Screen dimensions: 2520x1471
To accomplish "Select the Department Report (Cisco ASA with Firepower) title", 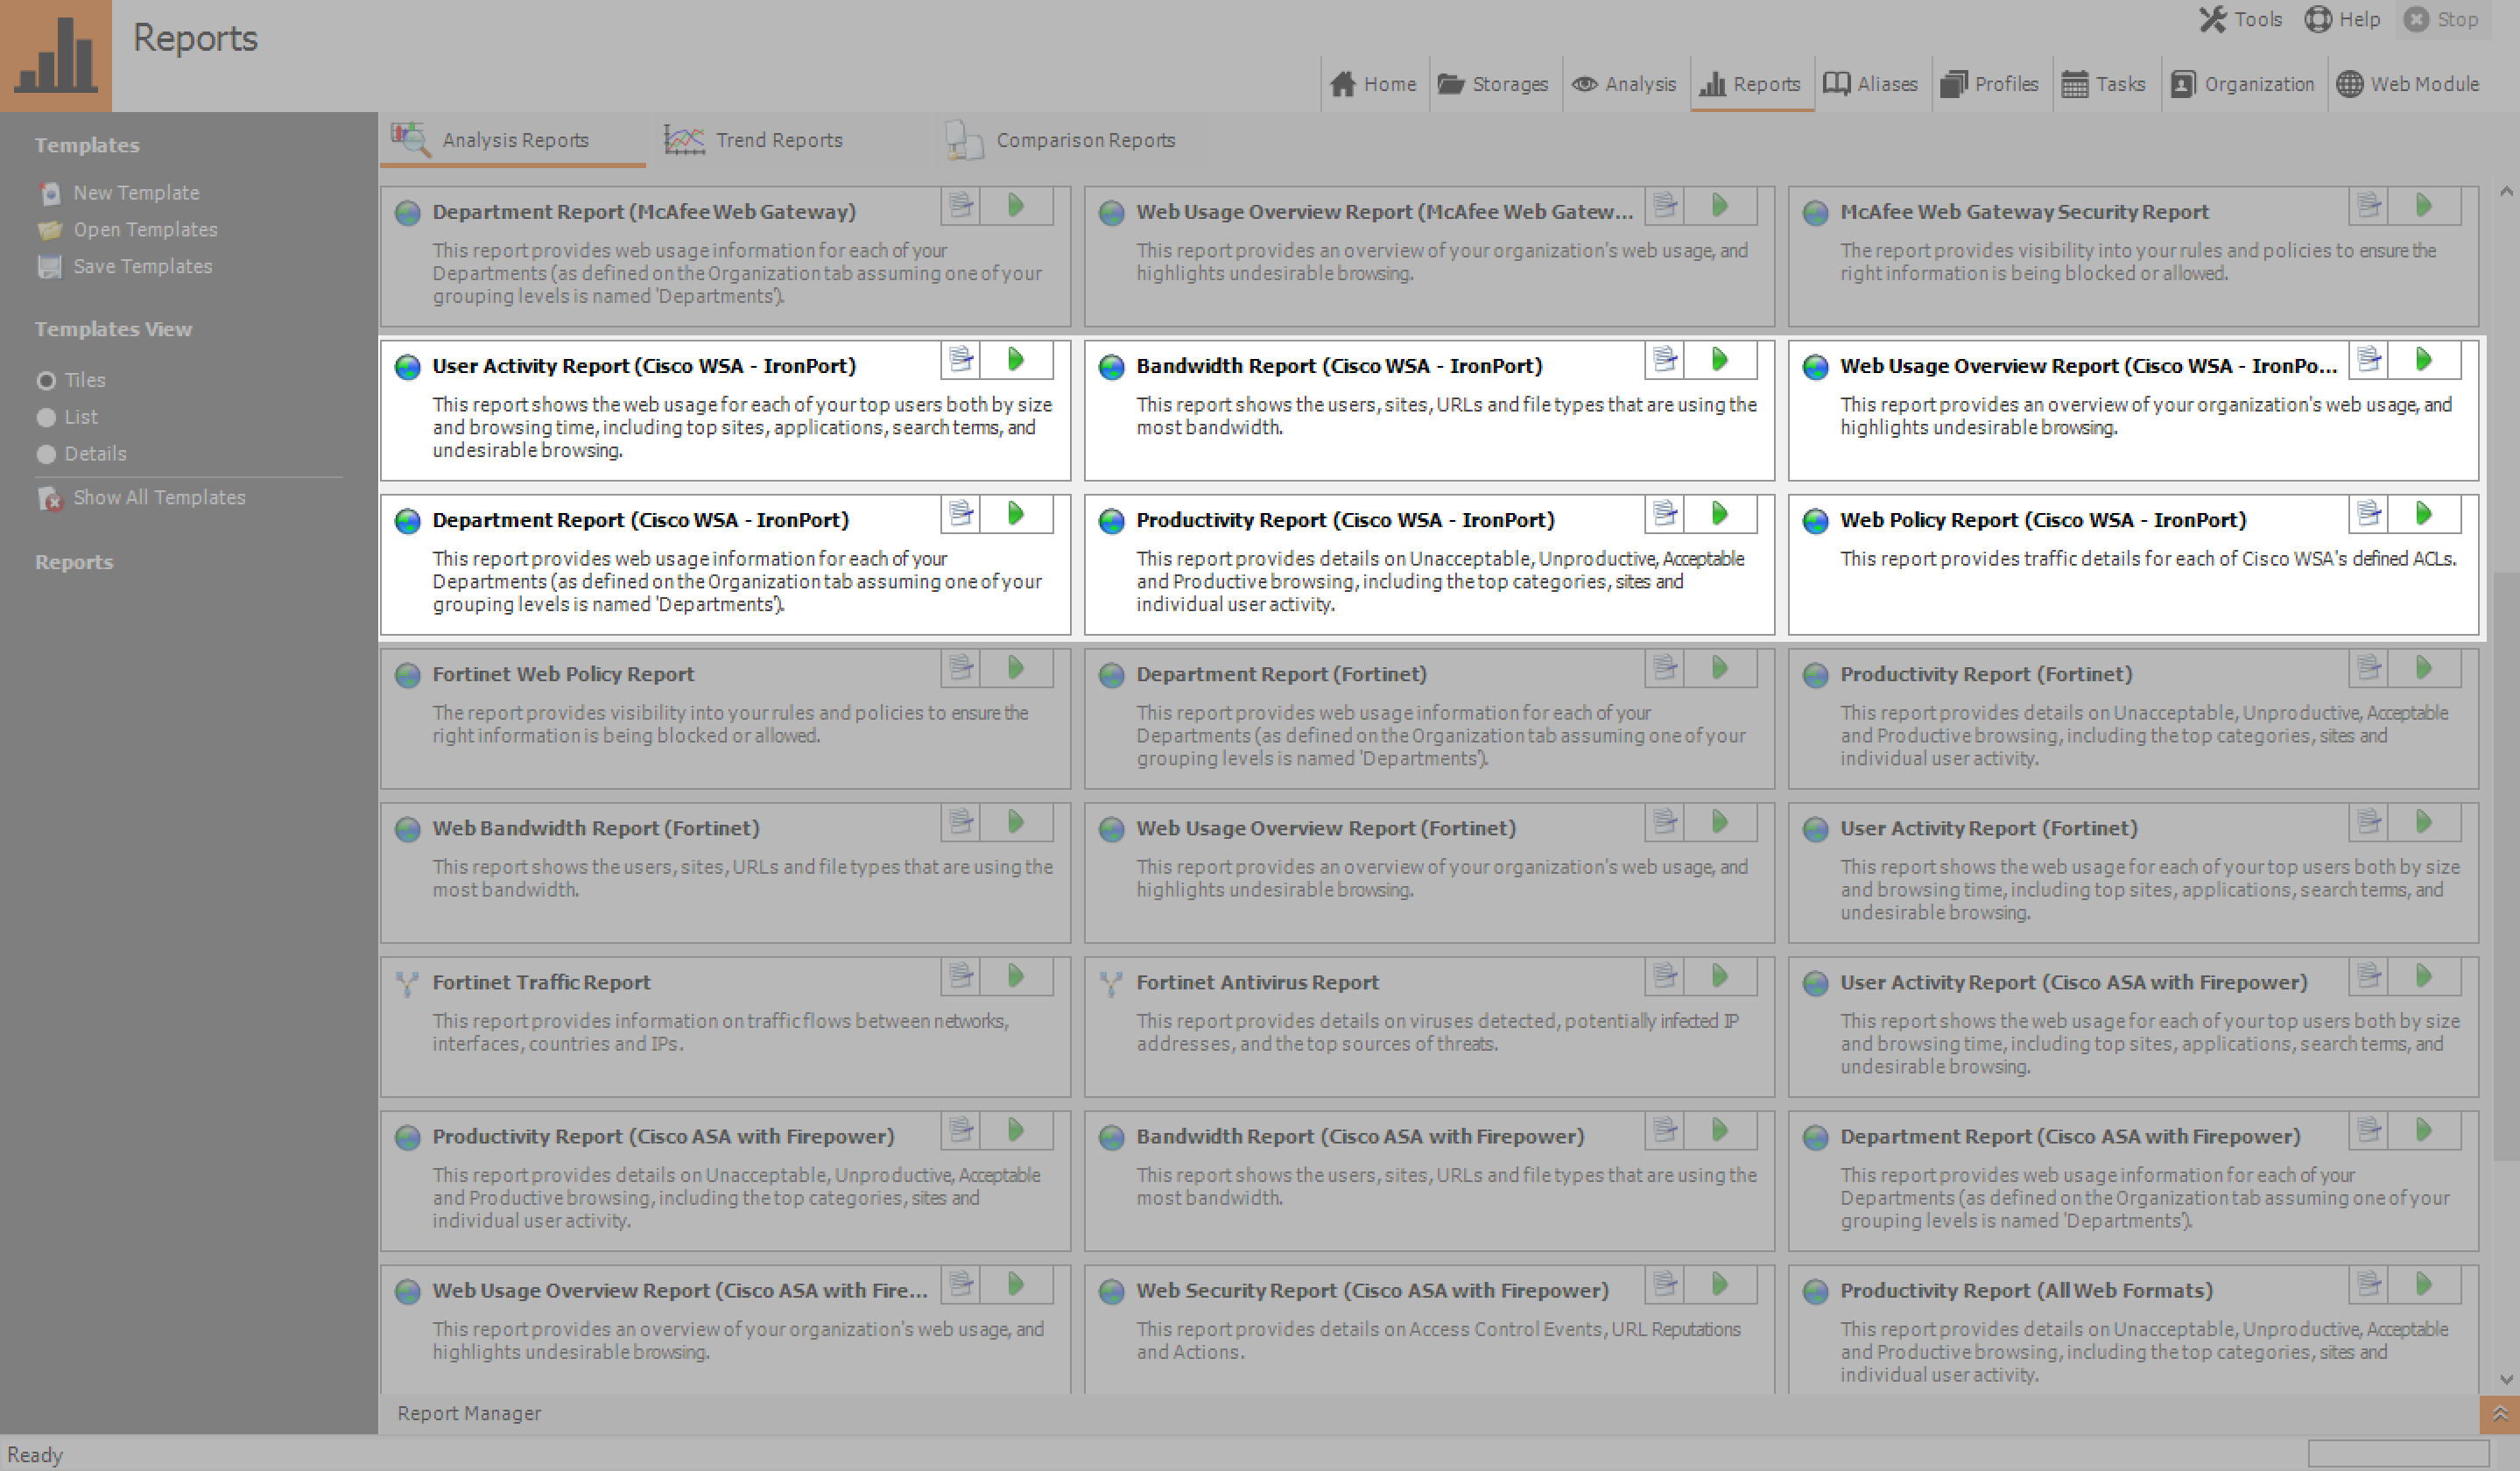I will tap(2070, 1136).
